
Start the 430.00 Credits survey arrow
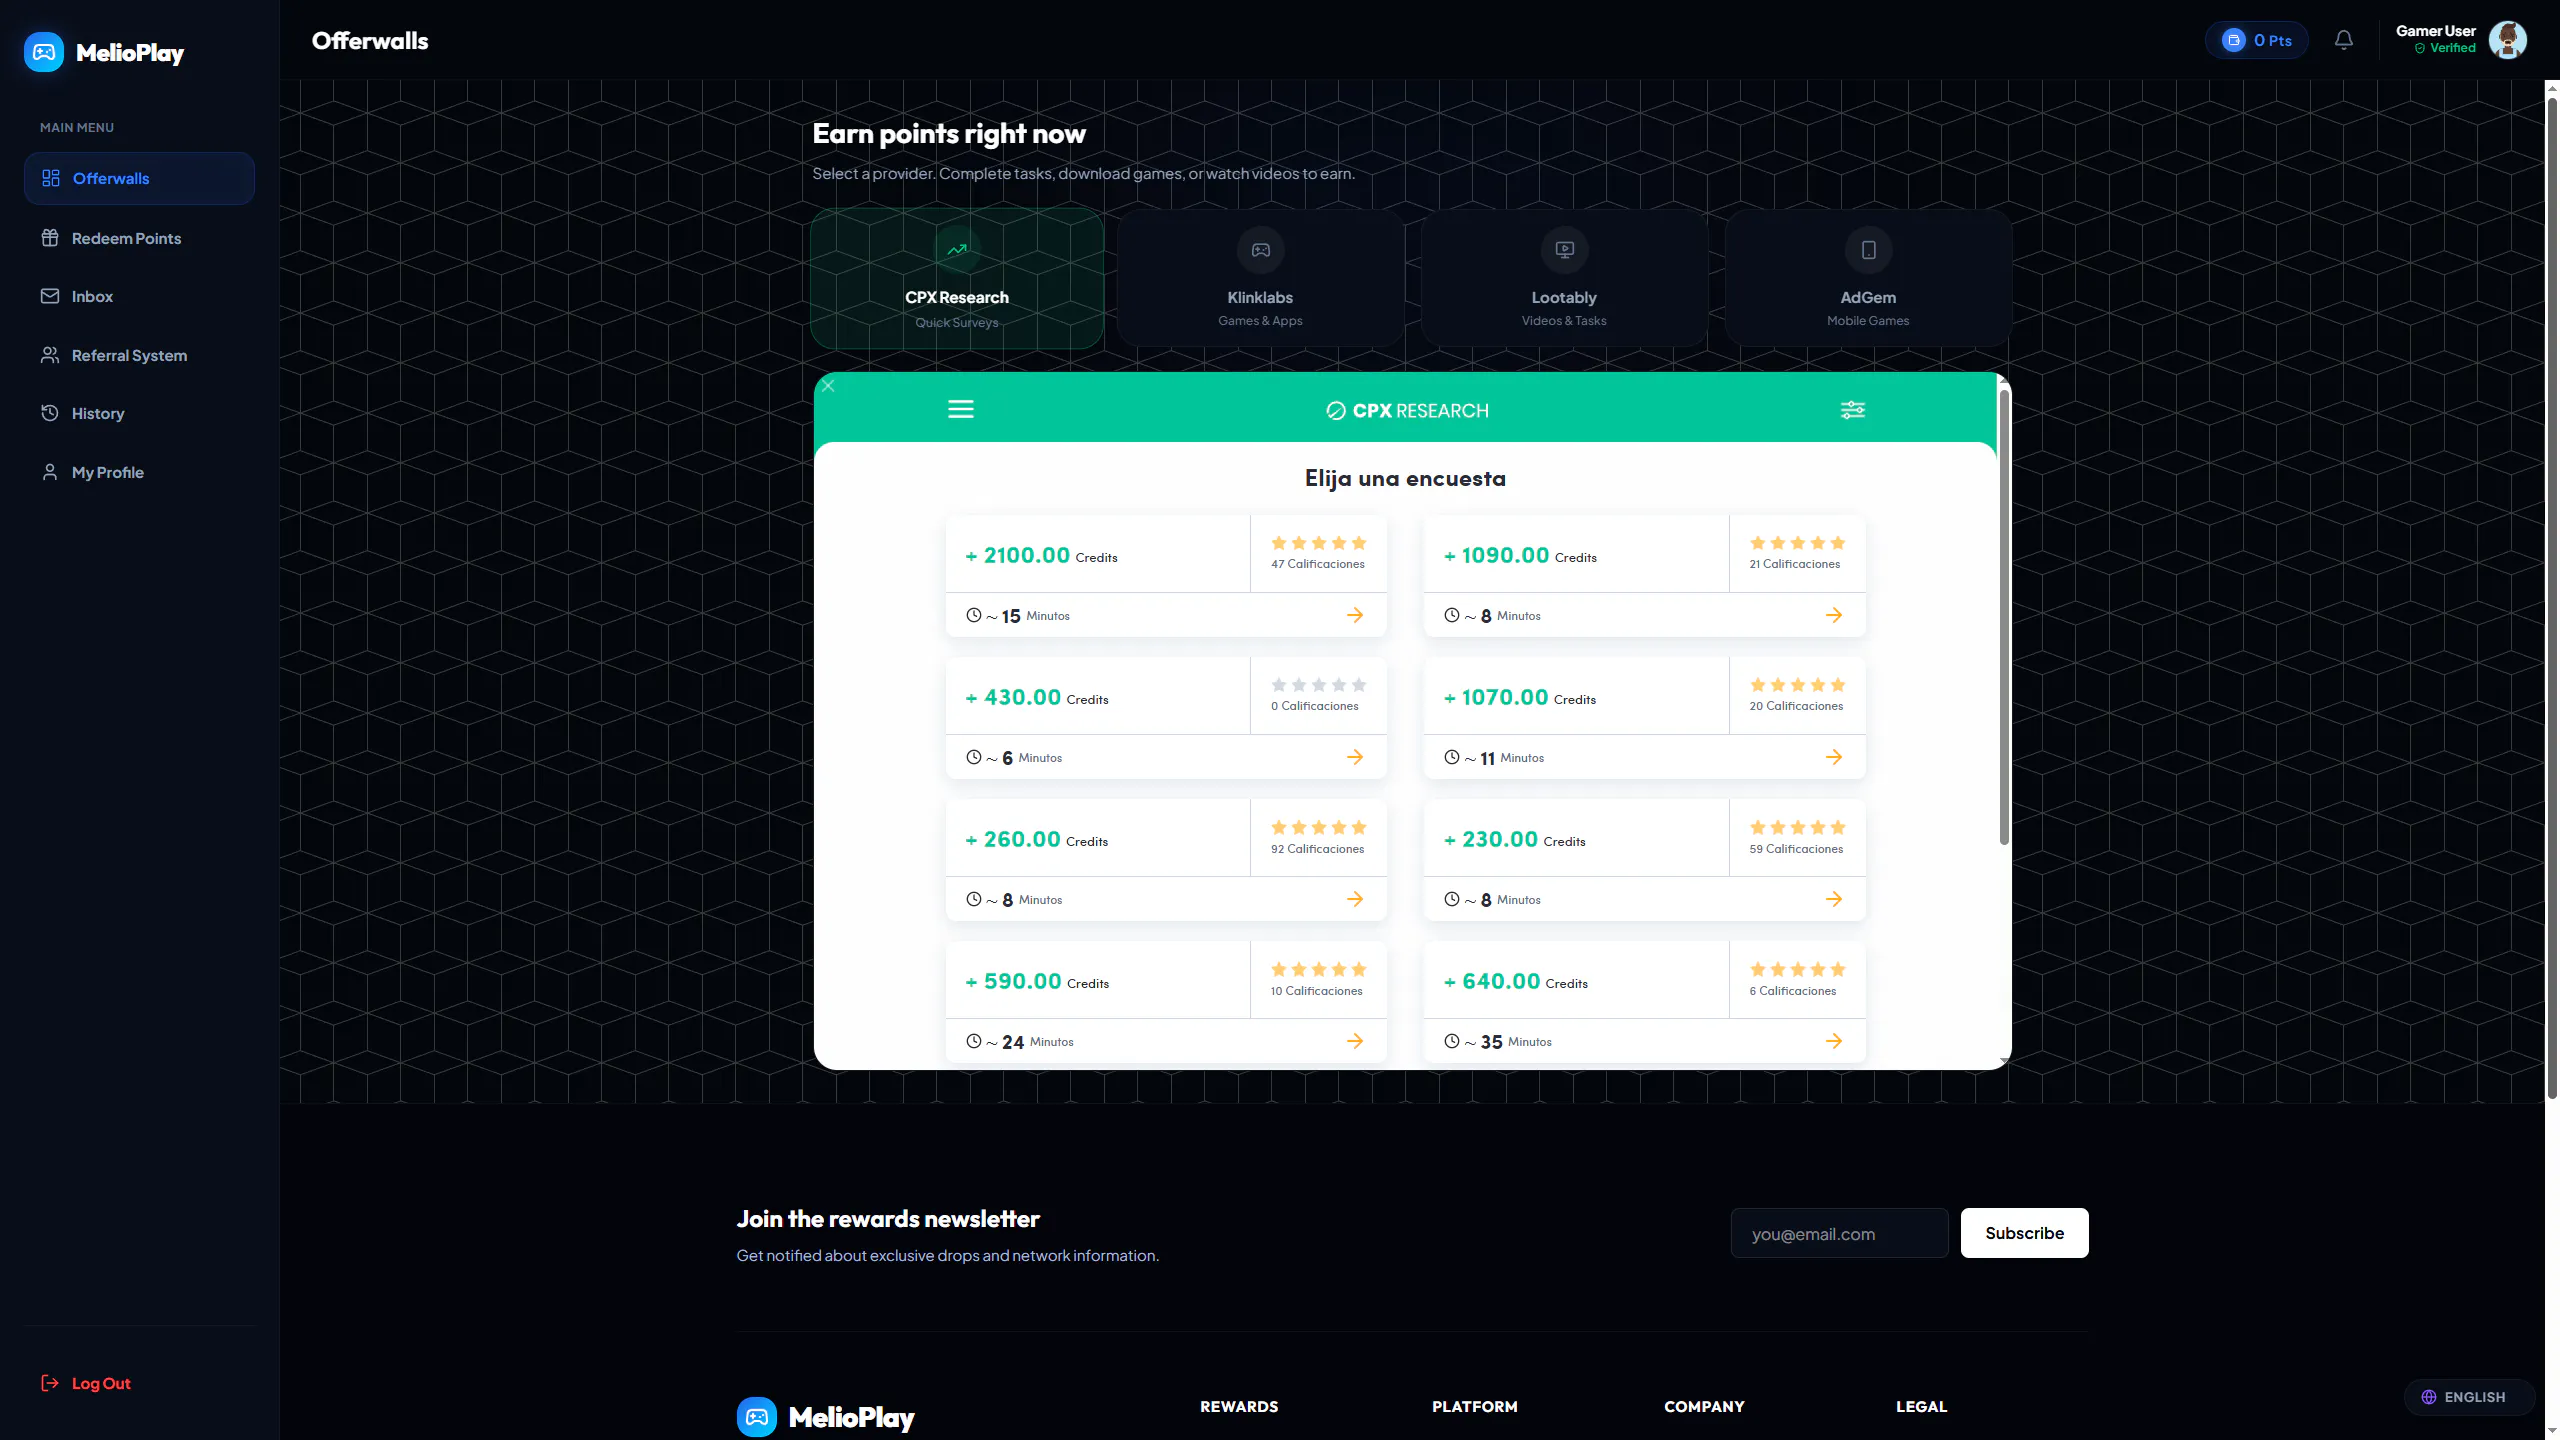1354,757
